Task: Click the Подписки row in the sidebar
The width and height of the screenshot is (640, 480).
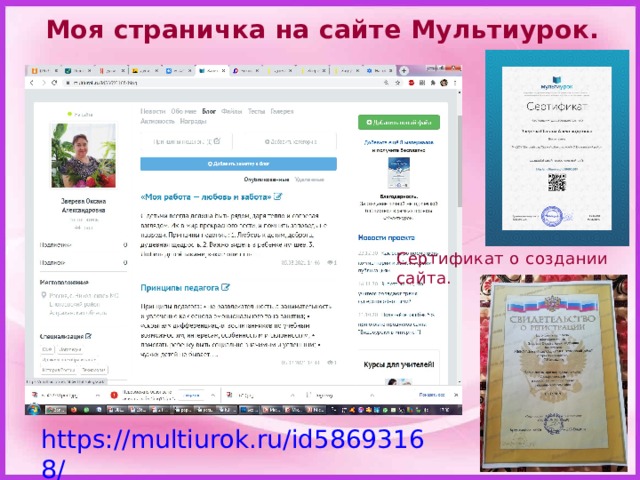Action: click(x=83, y=262)
